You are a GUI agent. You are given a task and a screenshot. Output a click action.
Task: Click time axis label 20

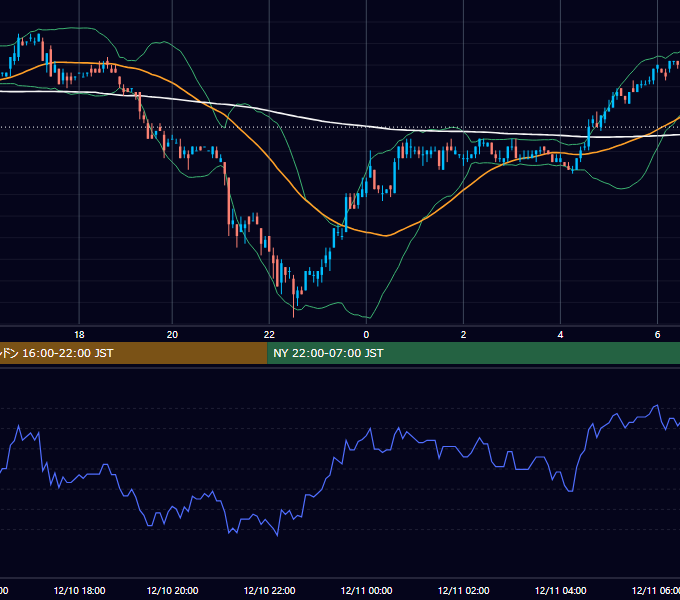click(x=172, y=335)
